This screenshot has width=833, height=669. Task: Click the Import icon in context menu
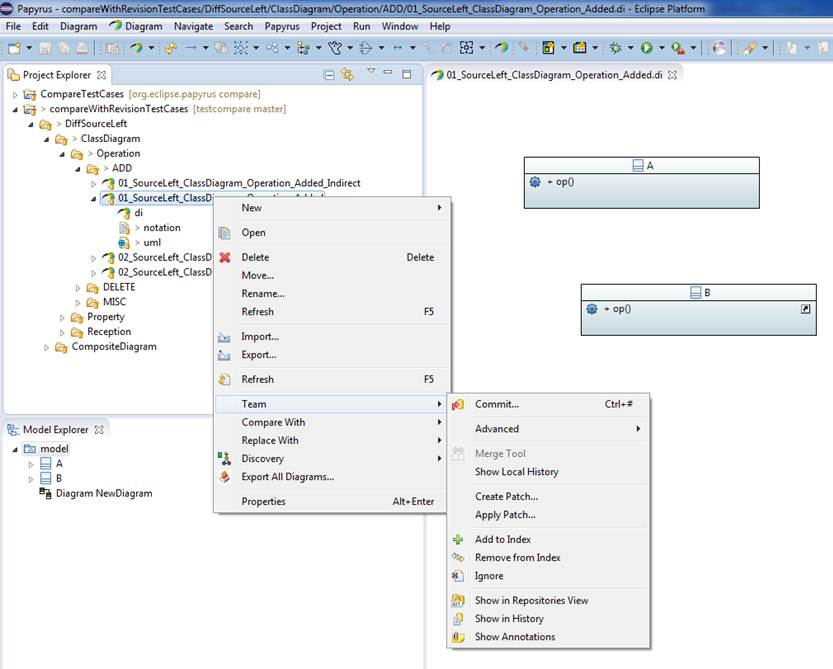coord(224,337)
